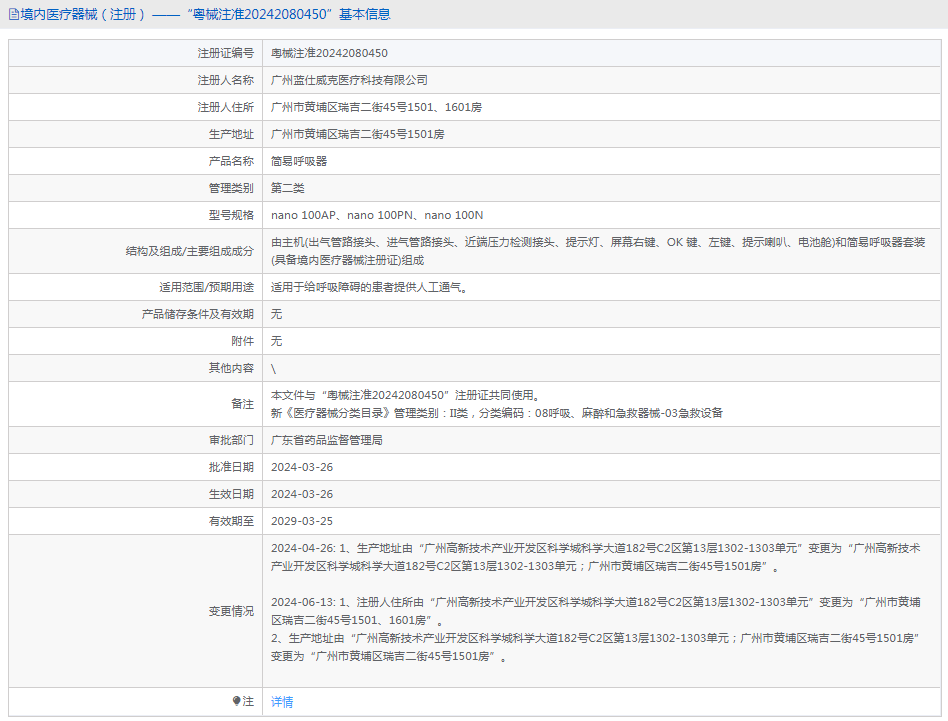Click the 注册人住所 label

(x=226, y=108)
